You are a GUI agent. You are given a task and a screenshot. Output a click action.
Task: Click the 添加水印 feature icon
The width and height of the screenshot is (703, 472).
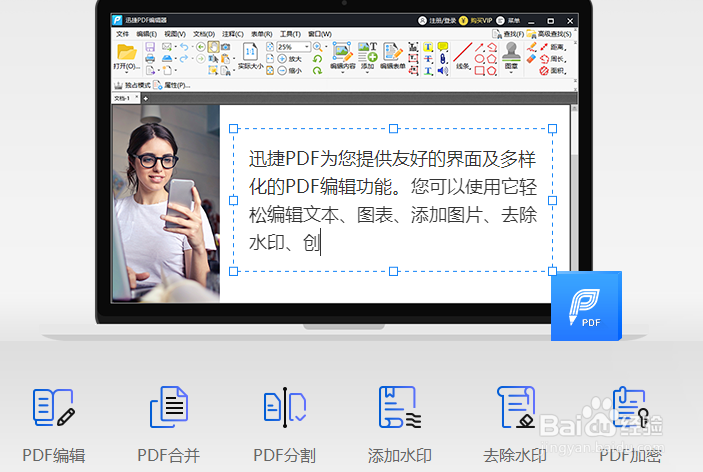400,407
